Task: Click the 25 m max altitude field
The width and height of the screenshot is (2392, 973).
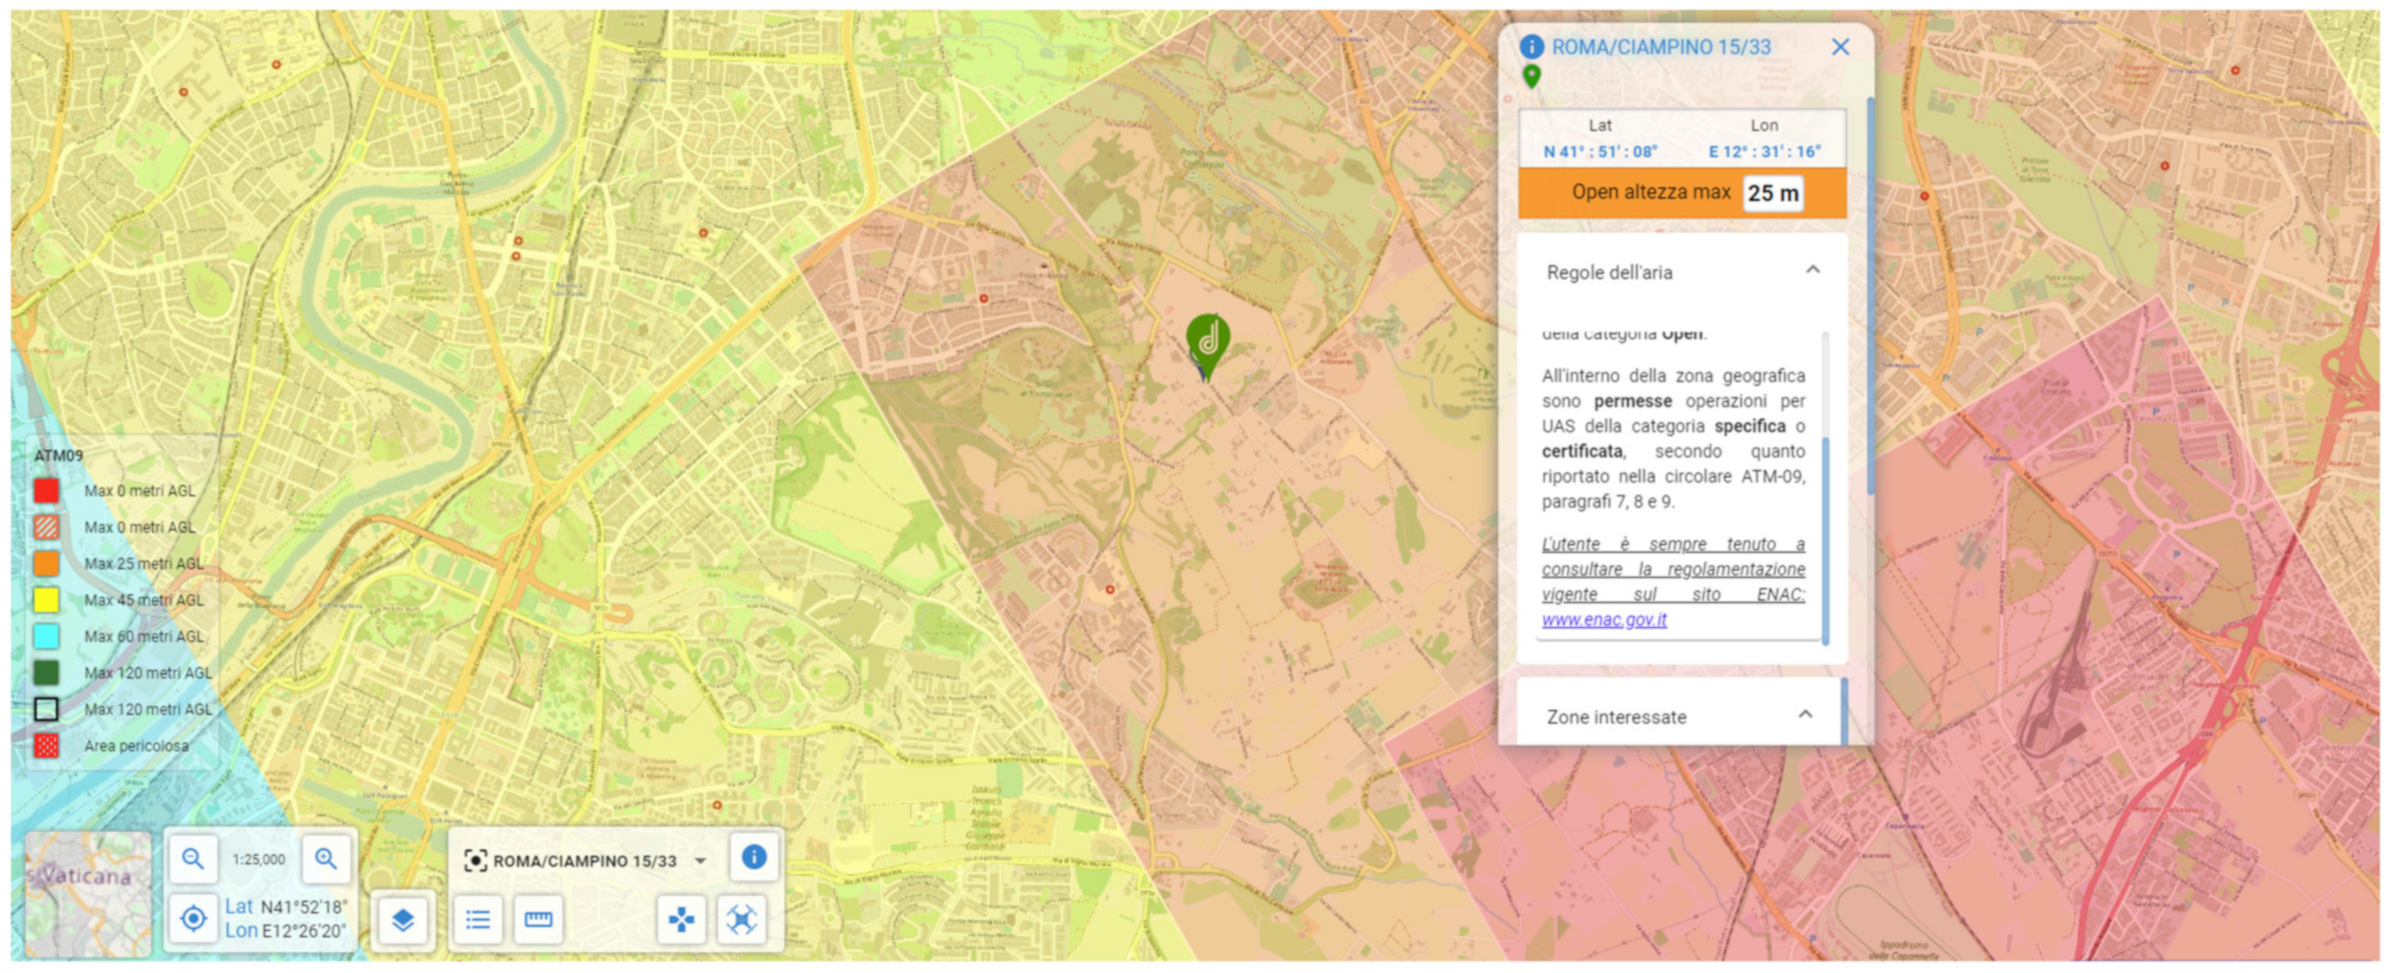Action: [1772, 193]
